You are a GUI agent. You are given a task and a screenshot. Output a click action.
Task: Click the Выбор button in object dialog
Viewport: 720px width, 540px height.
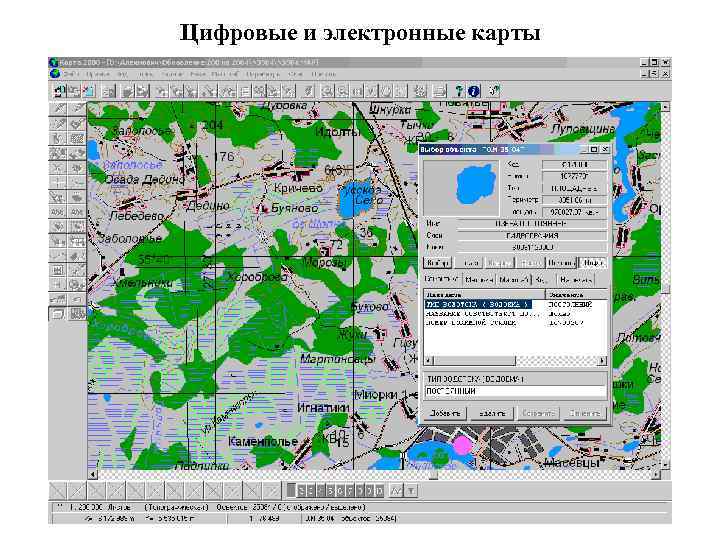pos(437,263)
